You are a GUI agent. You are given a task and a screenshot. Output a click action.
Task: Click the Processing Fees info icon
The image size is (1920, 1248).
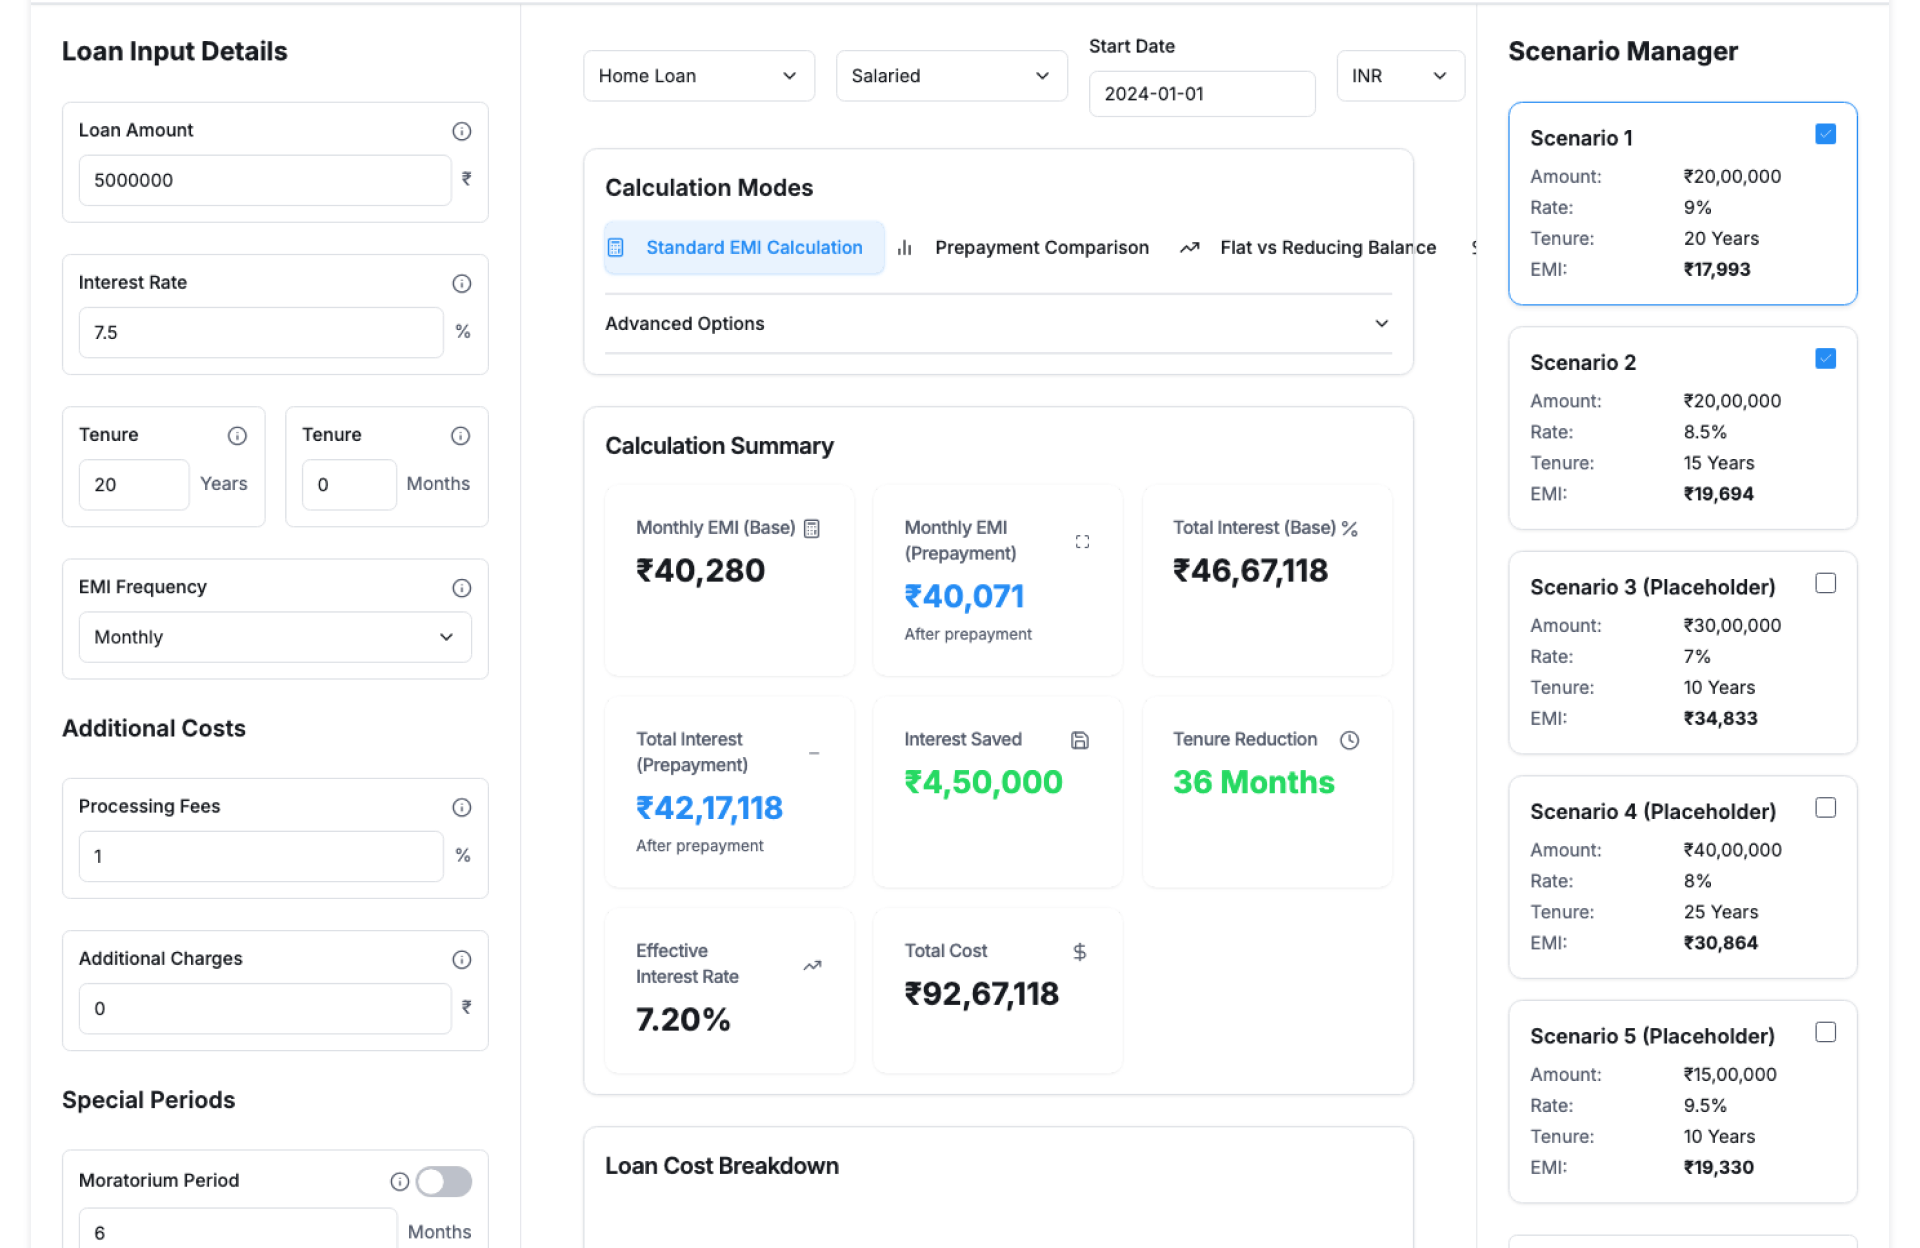(x=461, y=807)
